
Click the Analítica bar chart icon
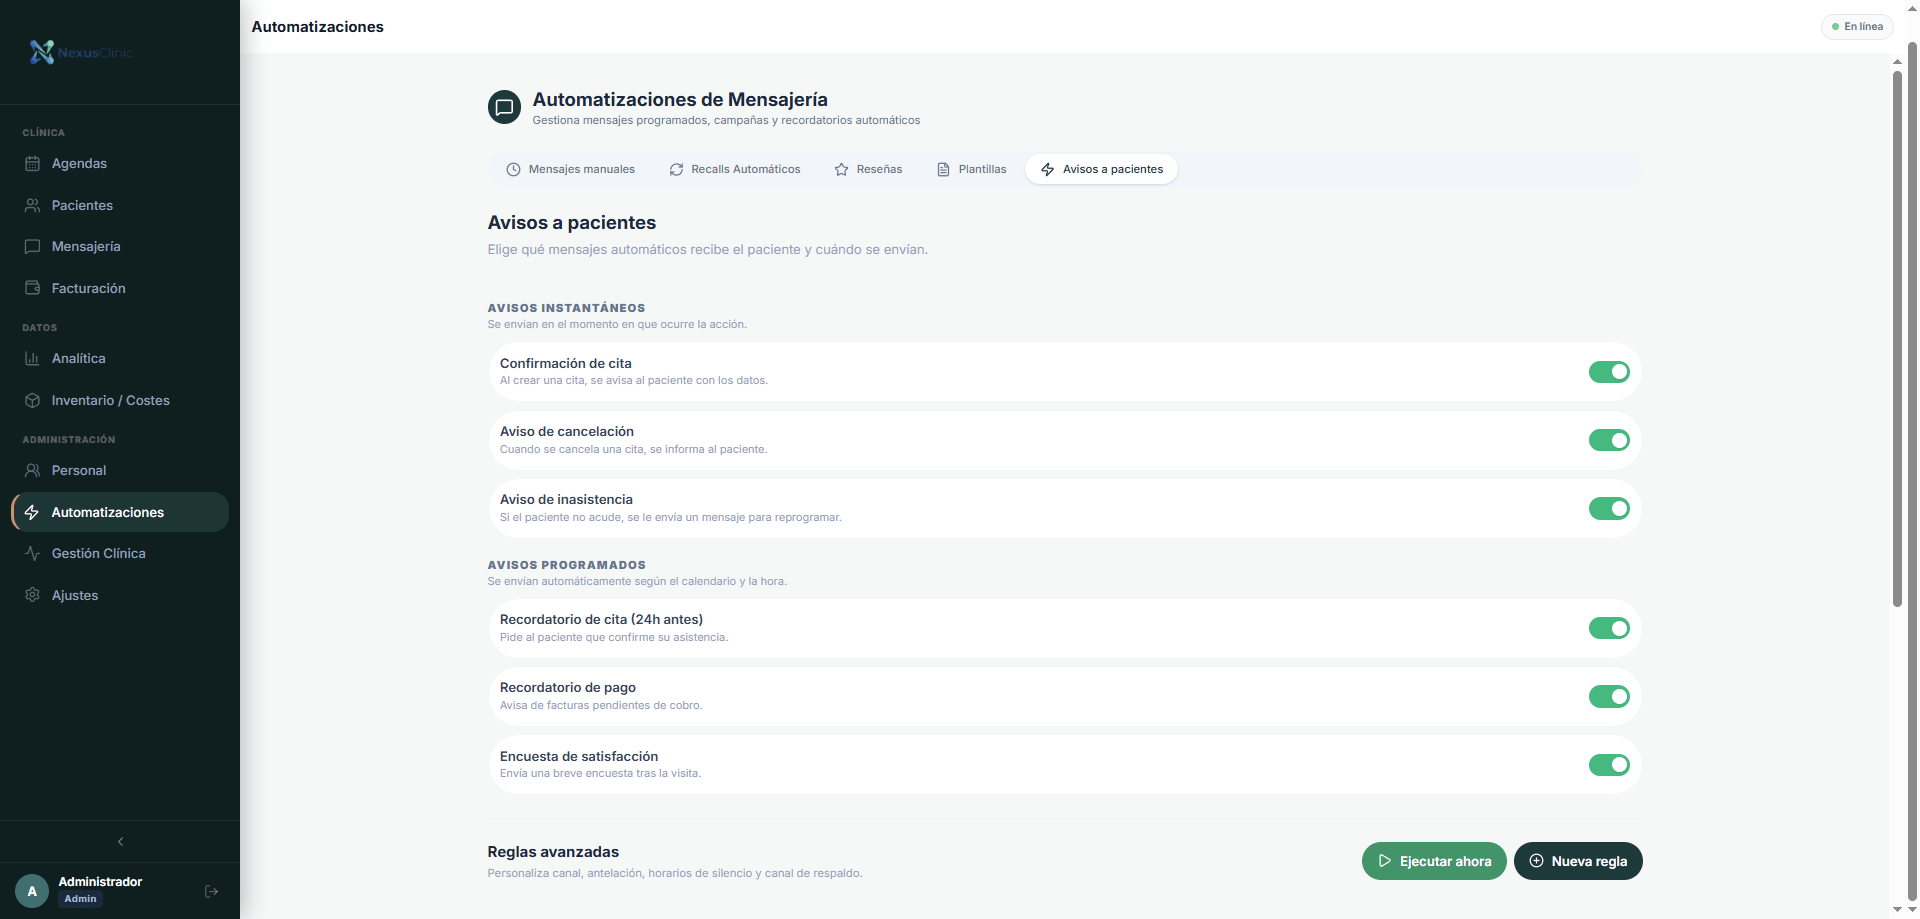pos(32,358)
